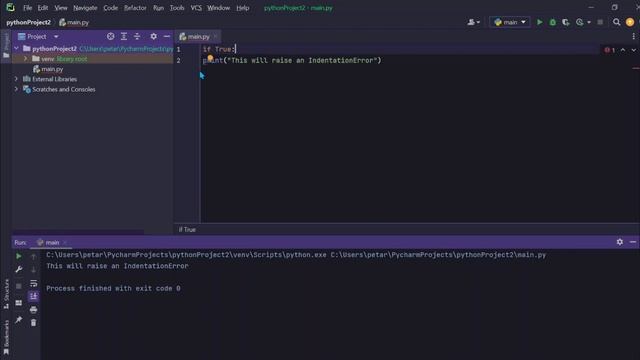Collapse the pythonProject2 root node
The height and width of the screenshot is (360, 640).
point(16,49)
